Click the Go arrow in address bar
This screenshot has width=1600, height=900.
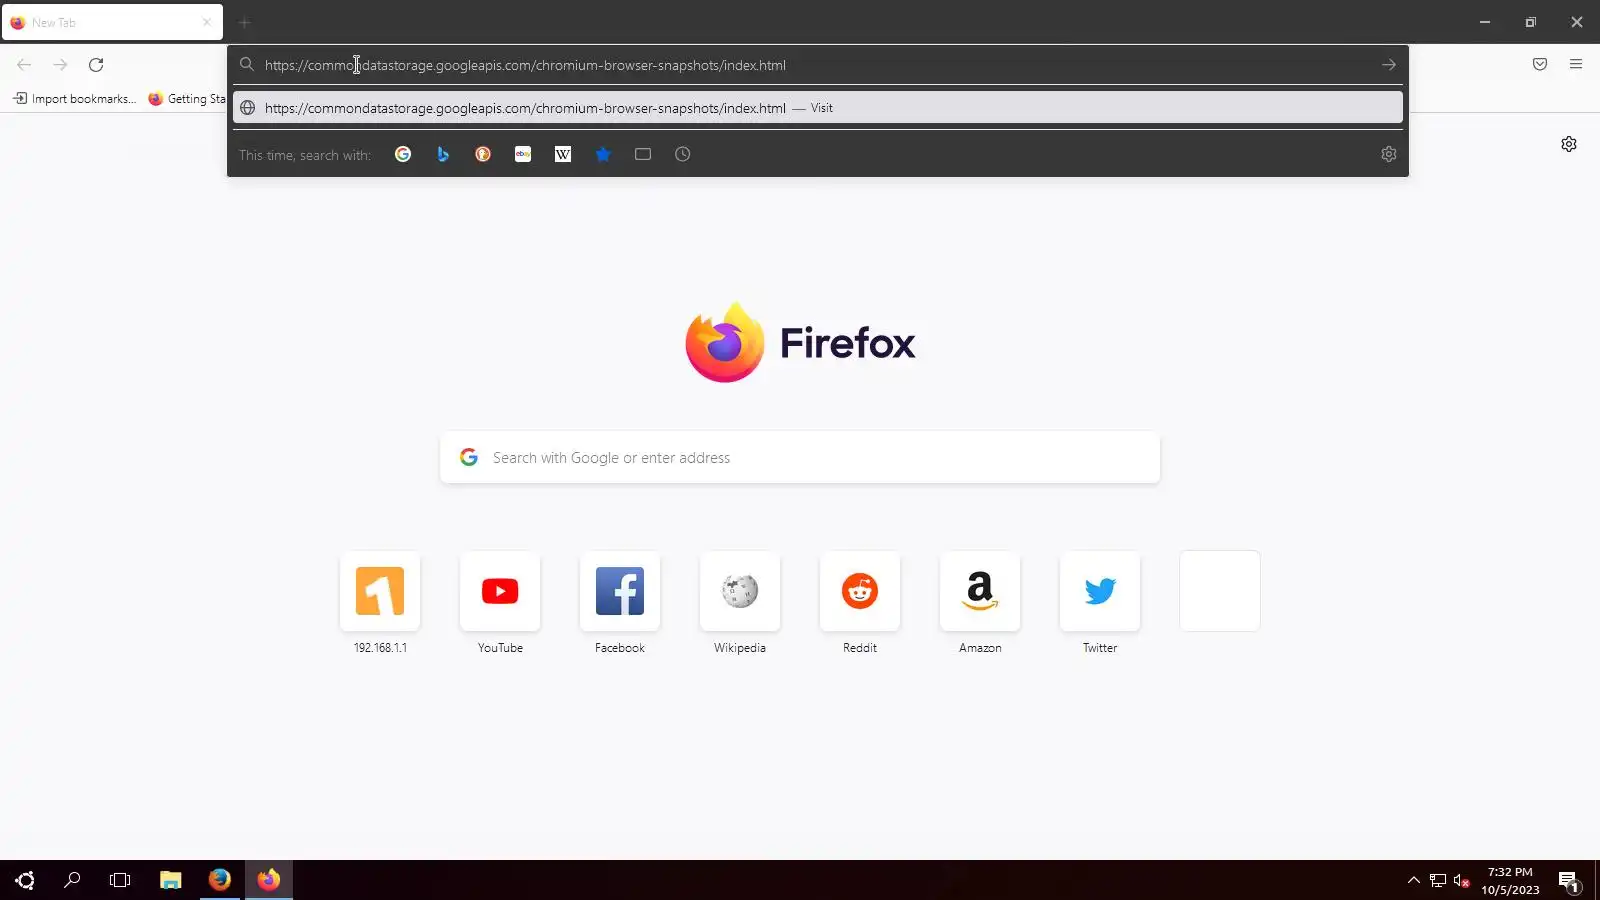(x=1389, y=65)
